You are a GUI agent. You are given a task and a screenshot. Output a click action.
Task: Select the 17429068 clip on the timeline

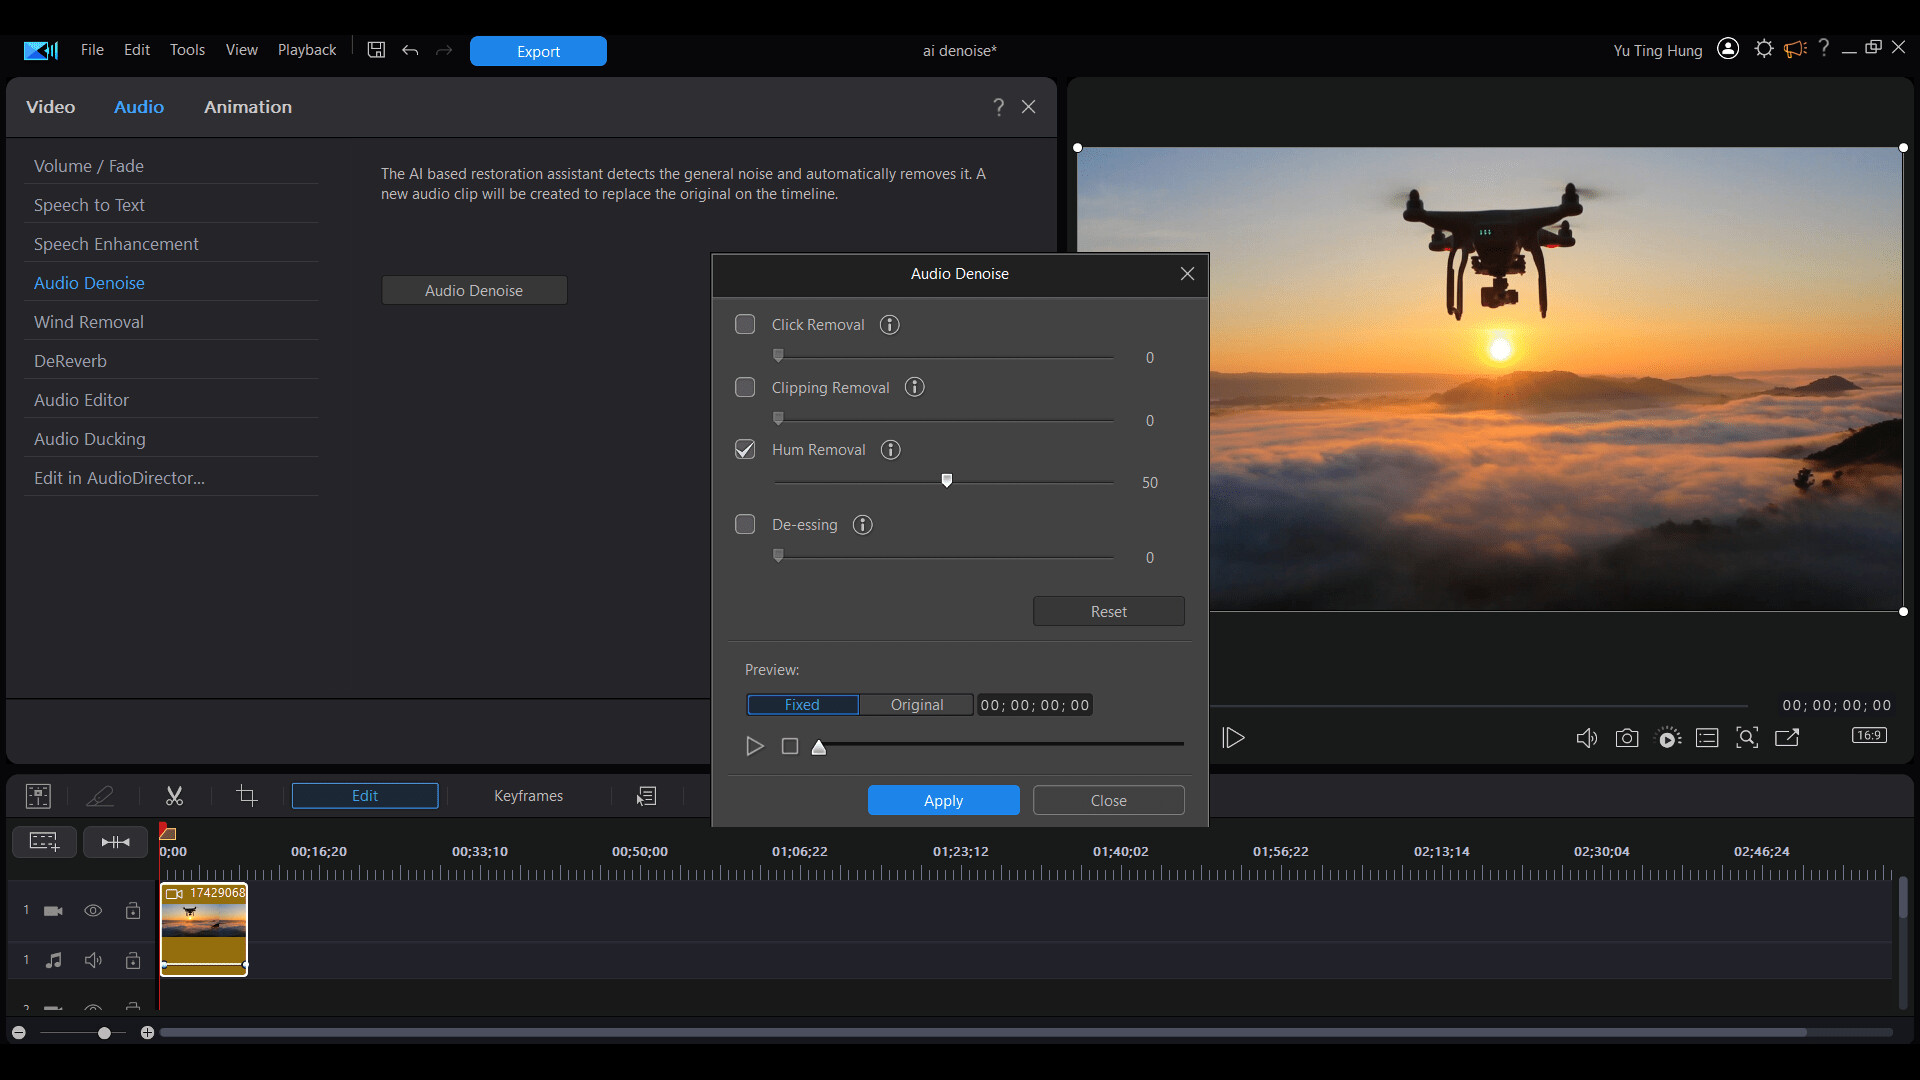(204, 930)
